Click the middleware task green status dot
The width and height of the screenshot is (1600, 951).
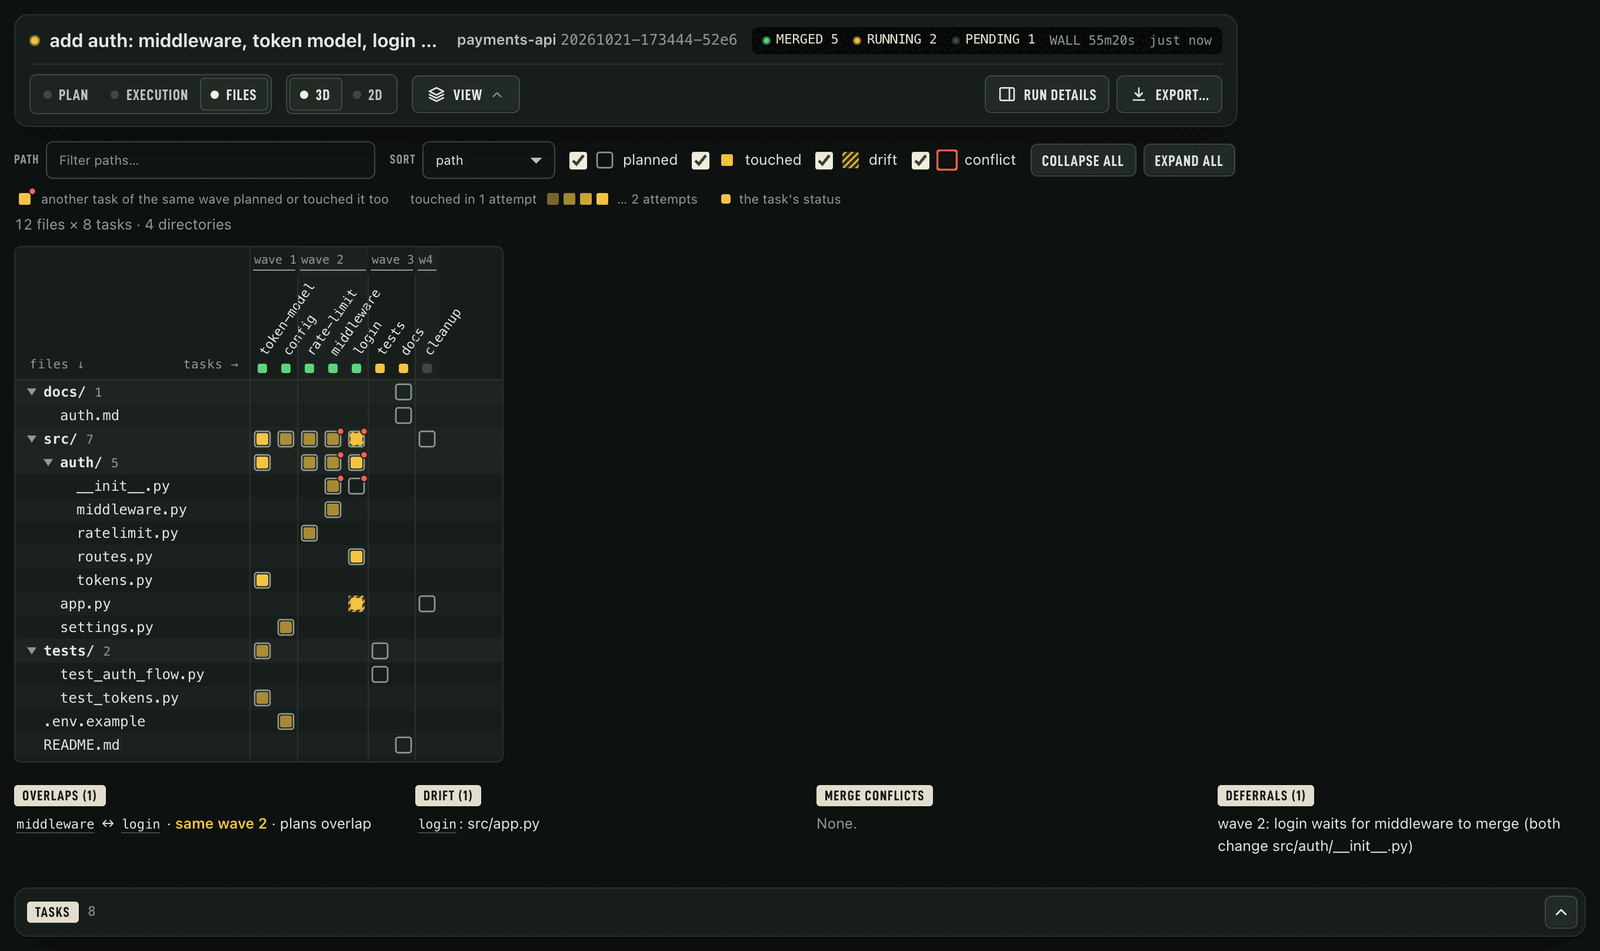coord(333,369)
